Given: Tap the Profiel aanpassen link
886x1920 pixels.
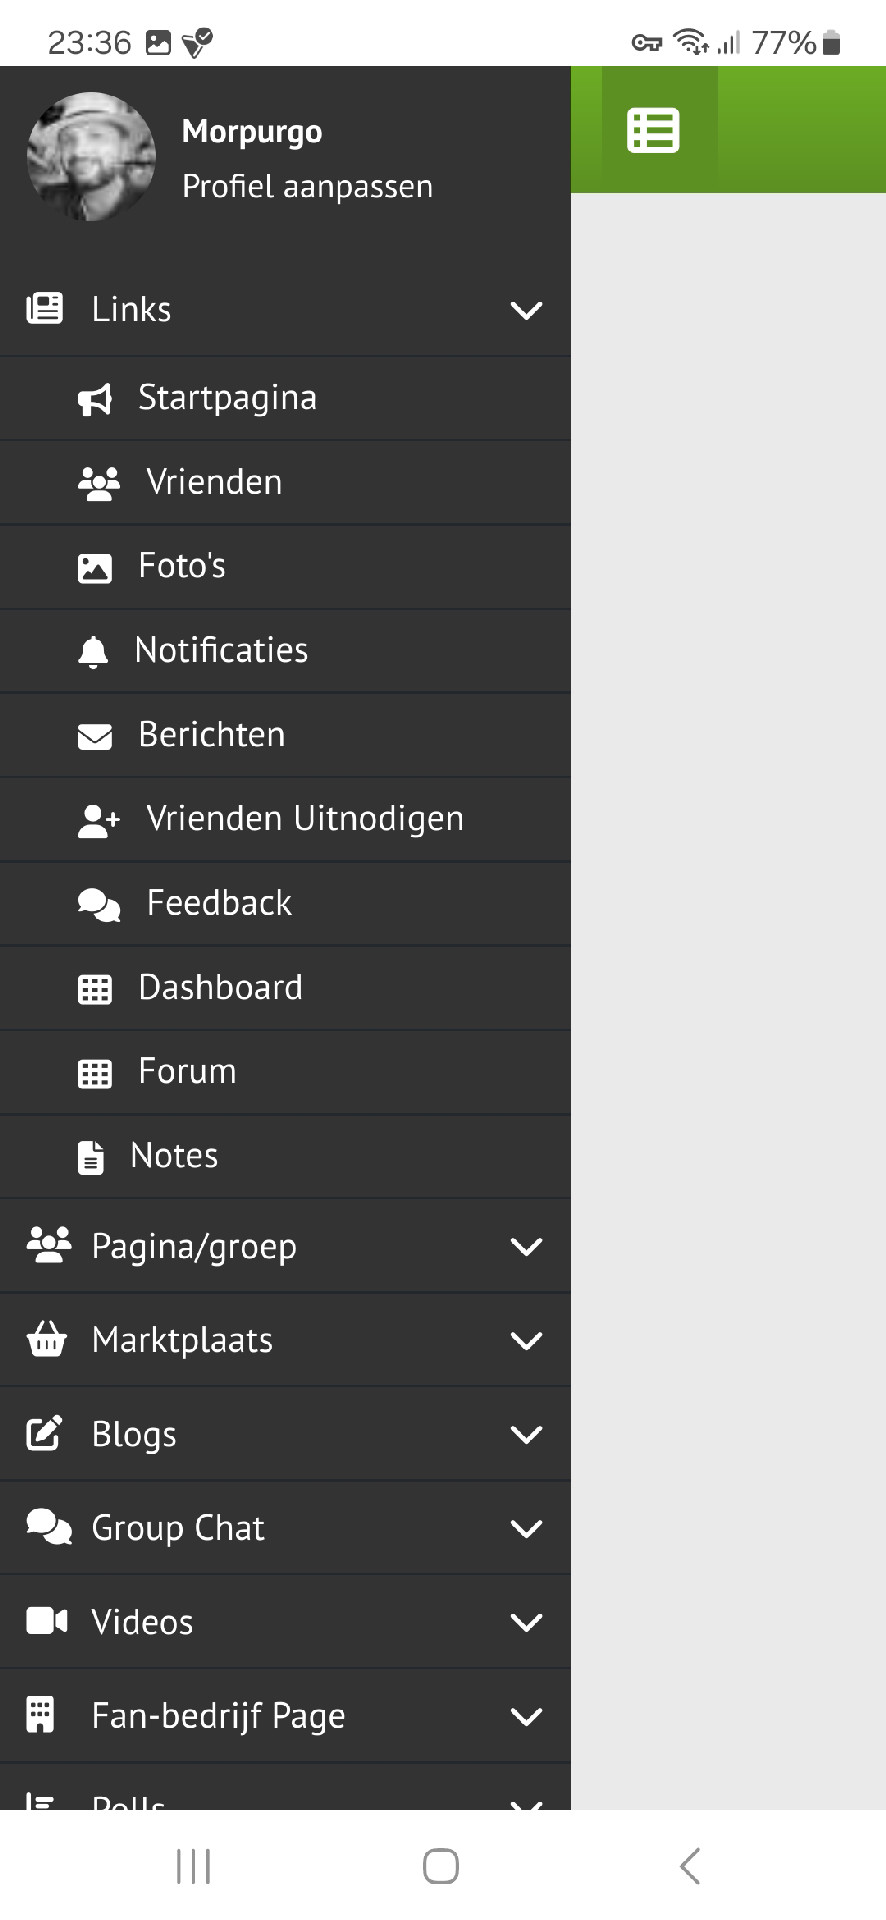Looking at the screenshot, I should click(307, 187).
